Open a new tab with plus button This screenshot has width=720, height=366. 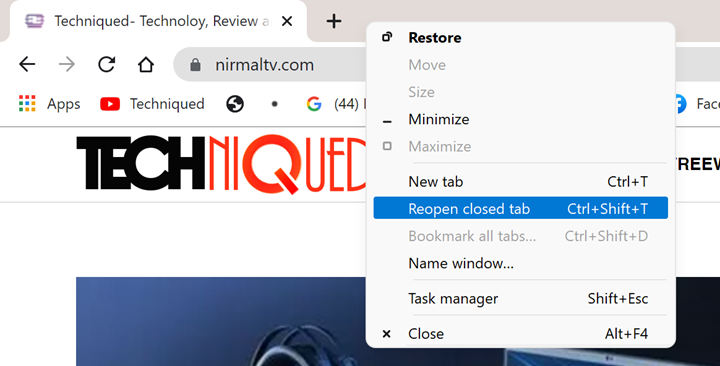coord(334,21)
